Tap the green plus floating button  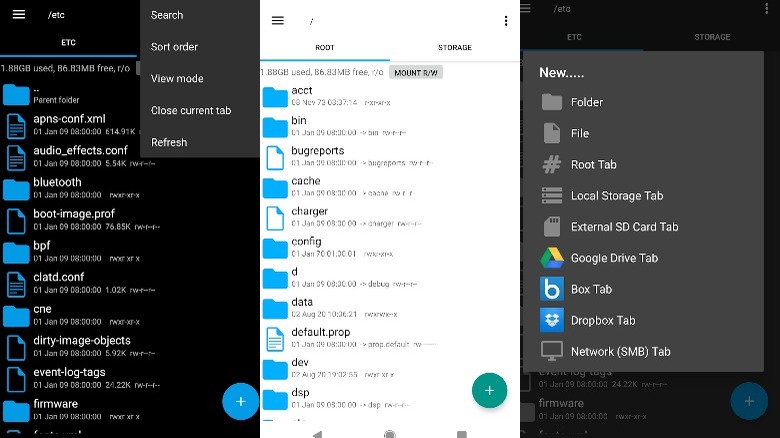[x=489, y=391]
